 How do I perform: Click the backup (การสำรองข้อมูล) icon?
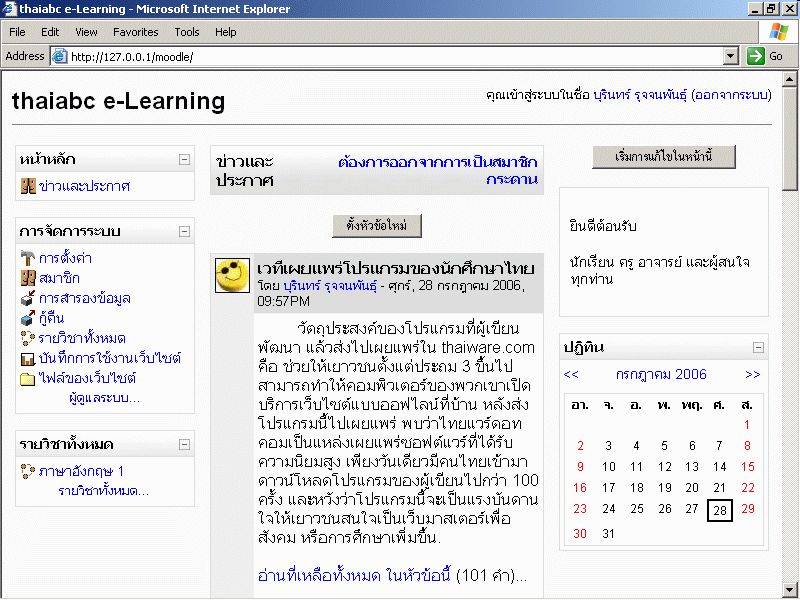click(28, 298)
